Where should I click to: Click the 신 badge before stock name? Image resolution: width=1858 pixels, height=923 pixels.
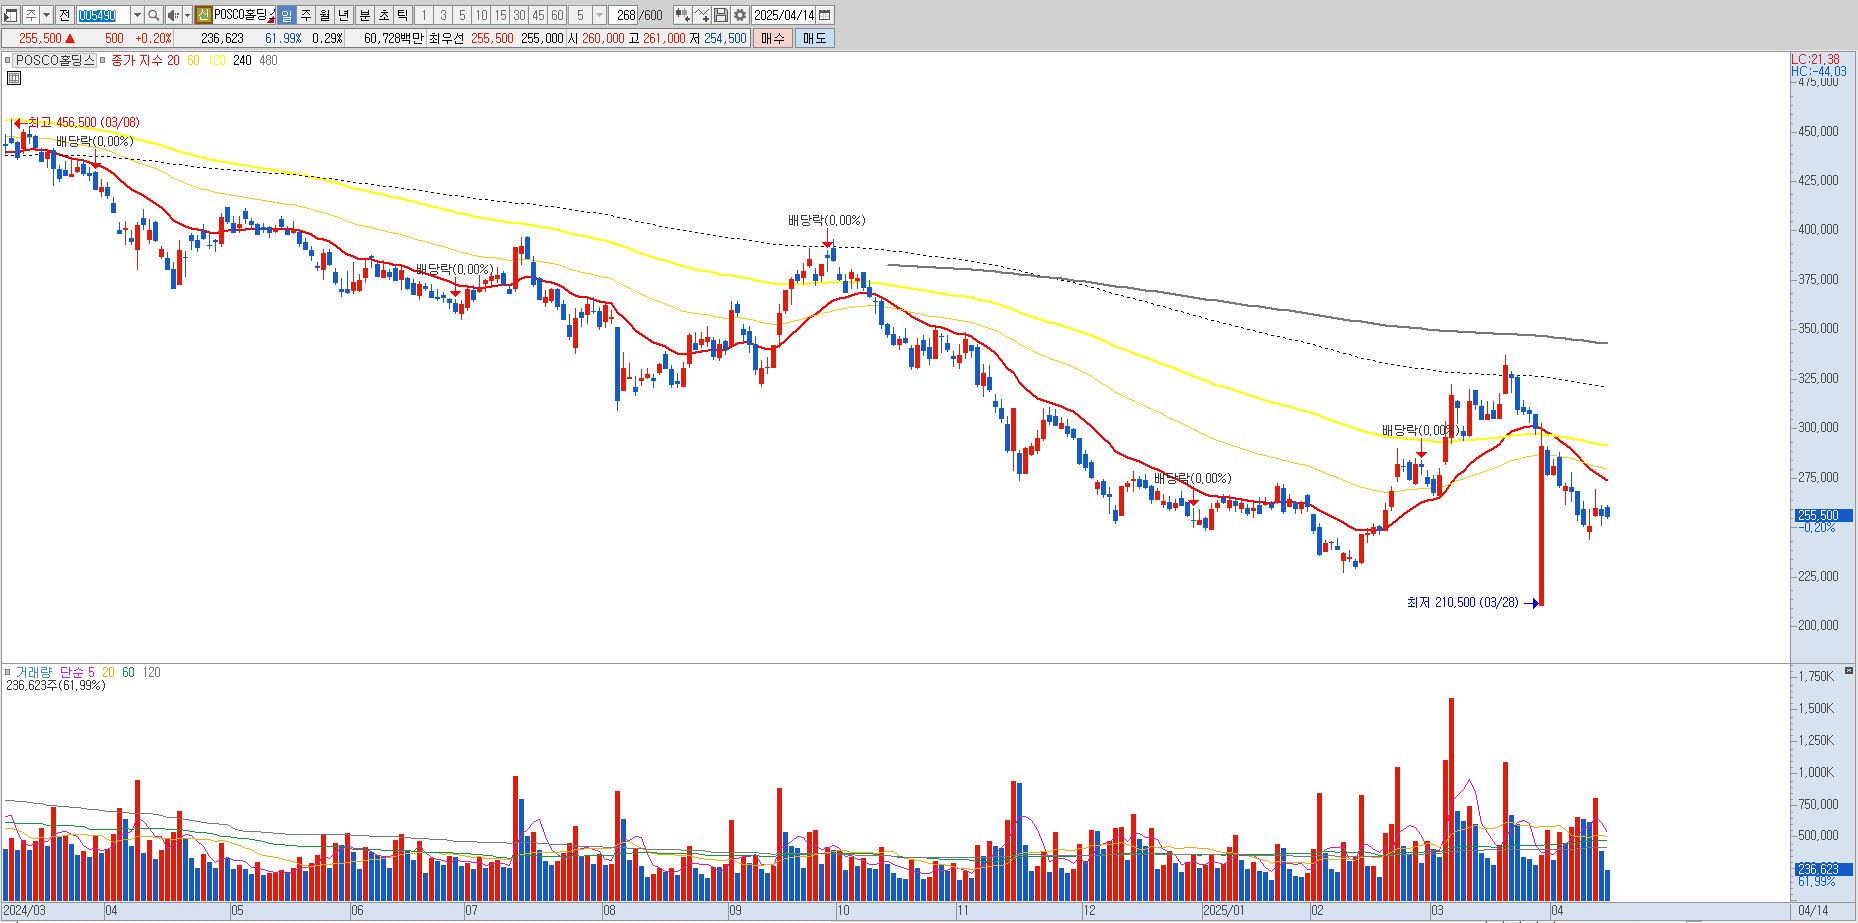[203, 15]
